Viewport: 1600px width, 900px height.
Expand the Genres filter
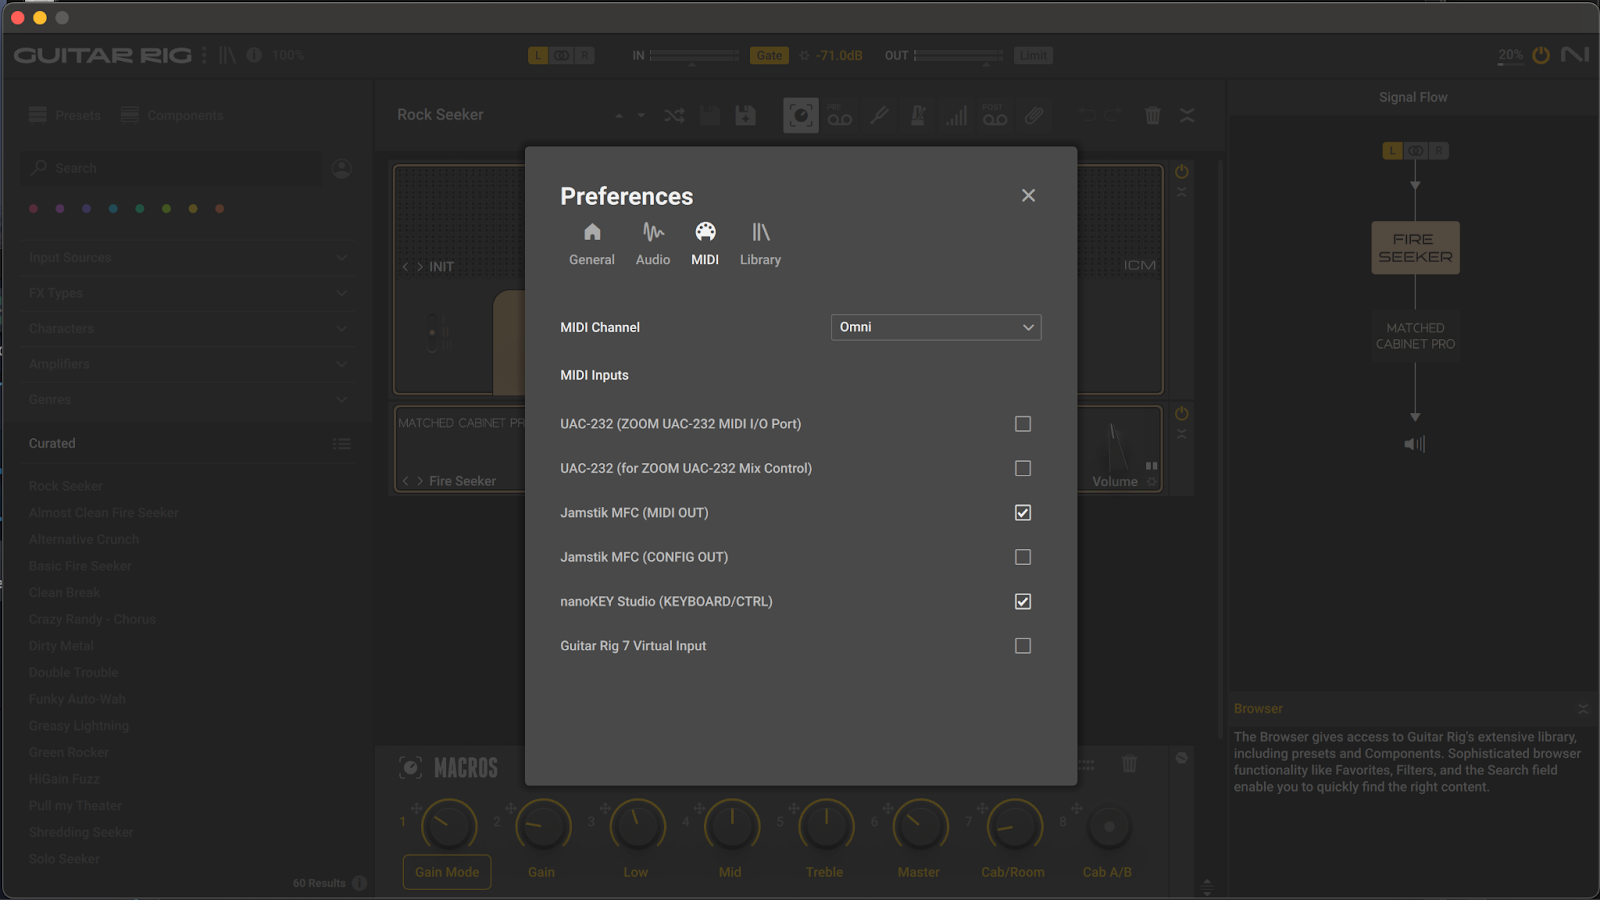tap(189, 400)
